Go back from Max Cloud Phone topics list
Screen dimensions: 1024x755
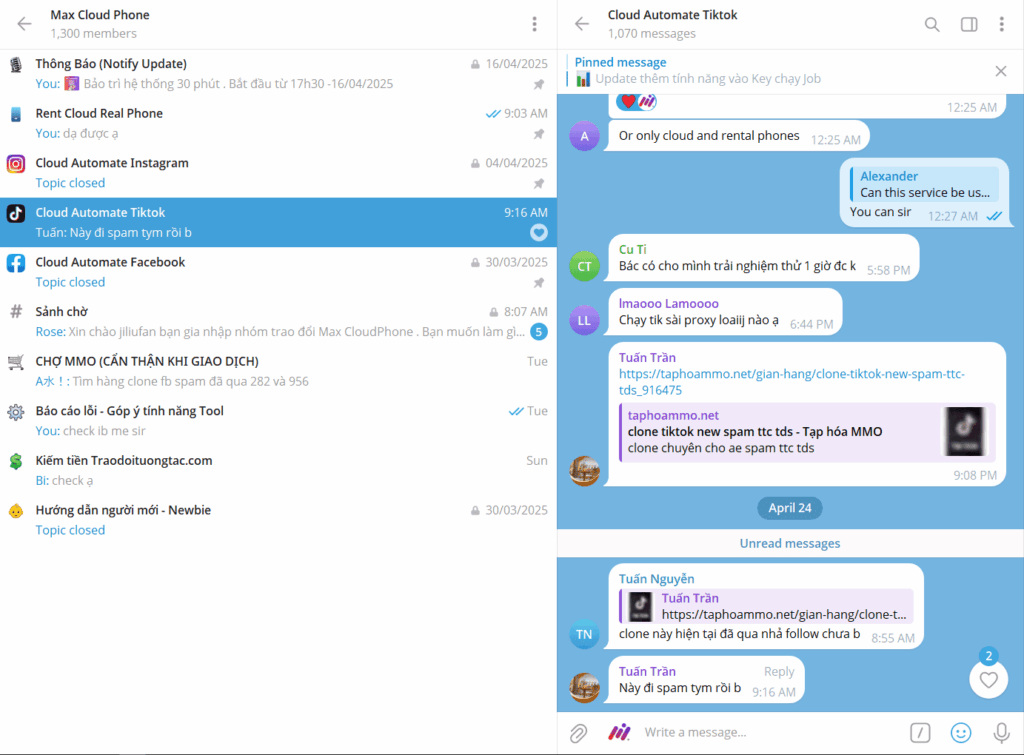(x=24, y=24)
